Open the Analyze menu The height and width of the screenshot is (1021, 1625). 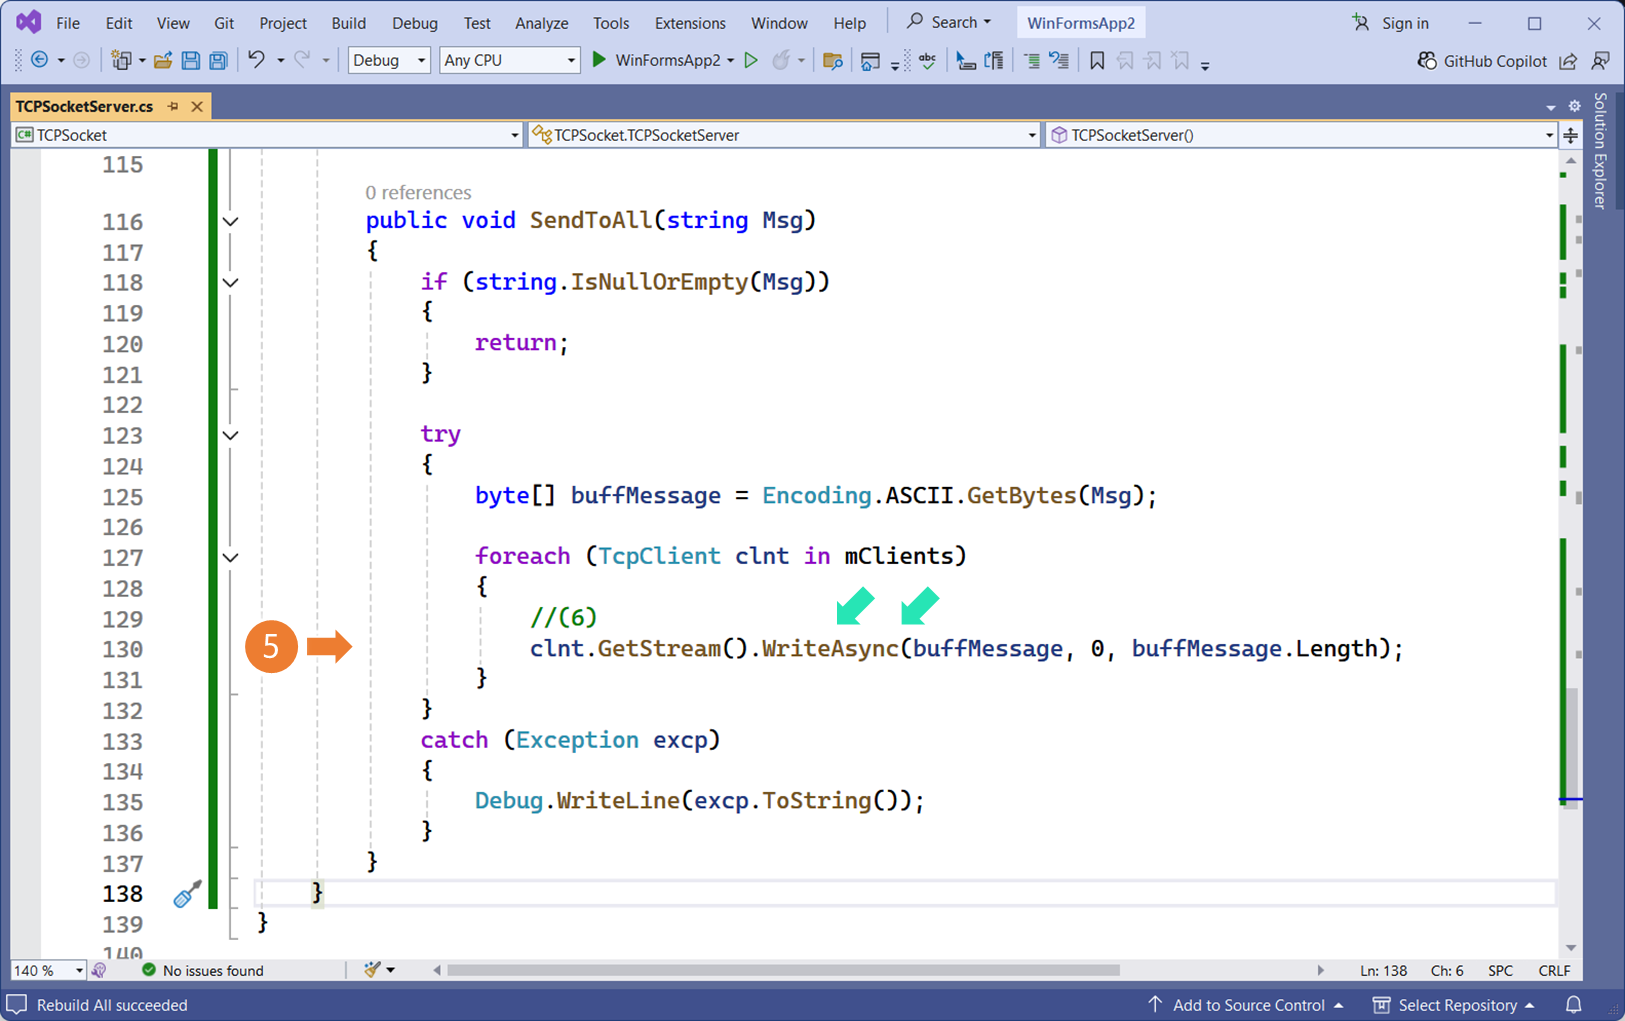coord(541,23)
